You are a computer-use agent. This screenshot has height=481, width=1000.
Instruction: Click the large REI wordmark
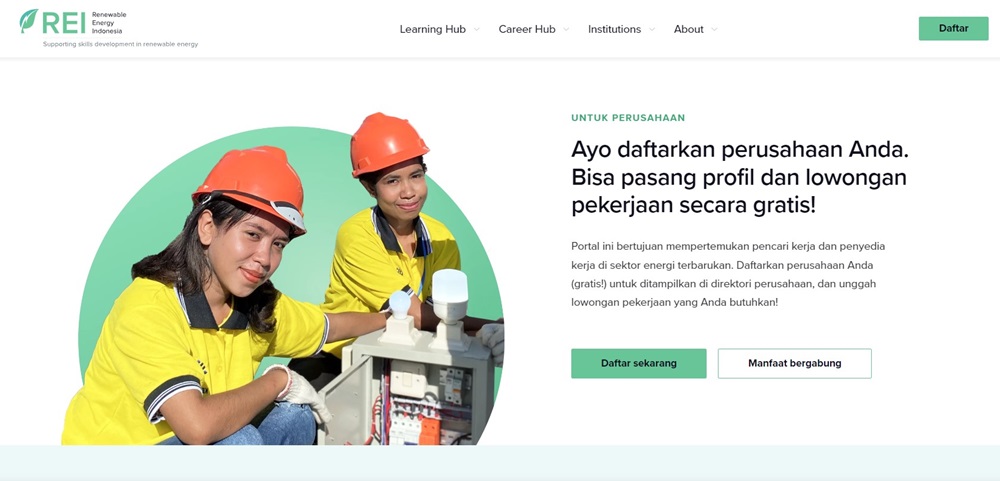click(64, 22)
